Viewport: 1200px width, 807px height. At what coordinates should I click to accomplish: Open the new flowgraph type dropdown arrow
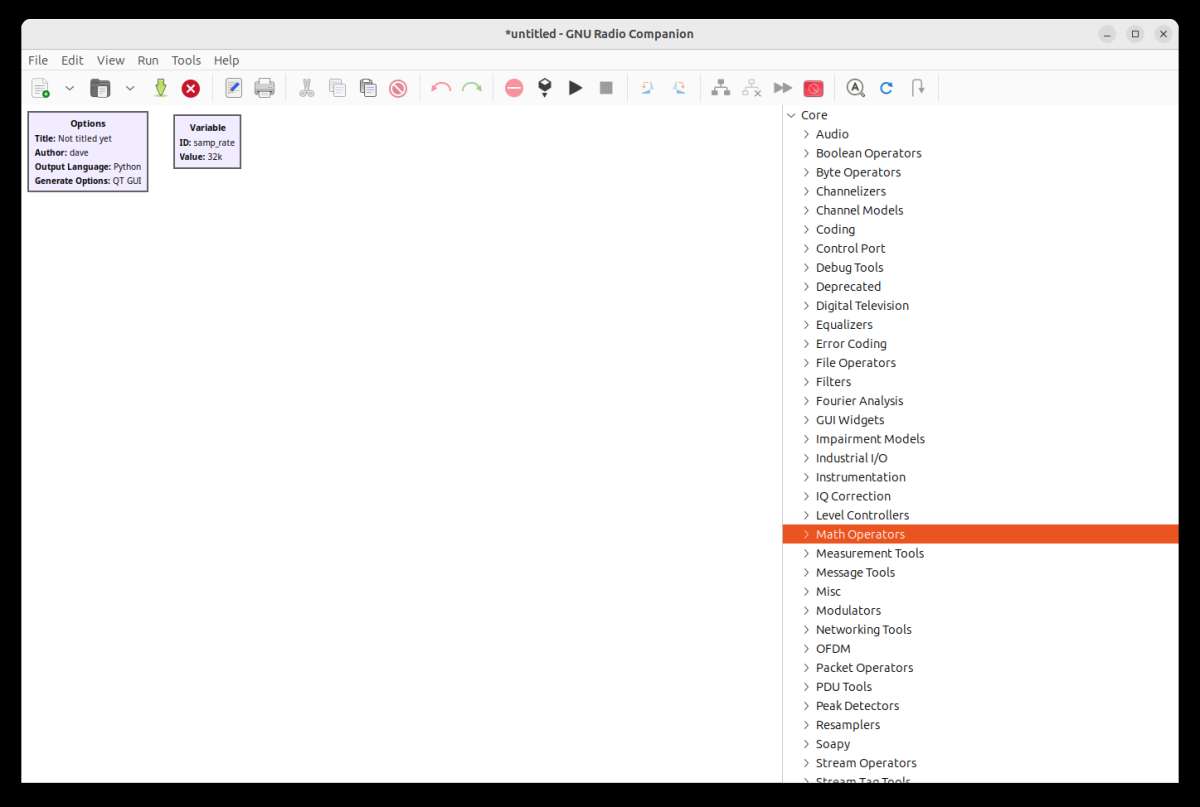(x=70, y=88)
